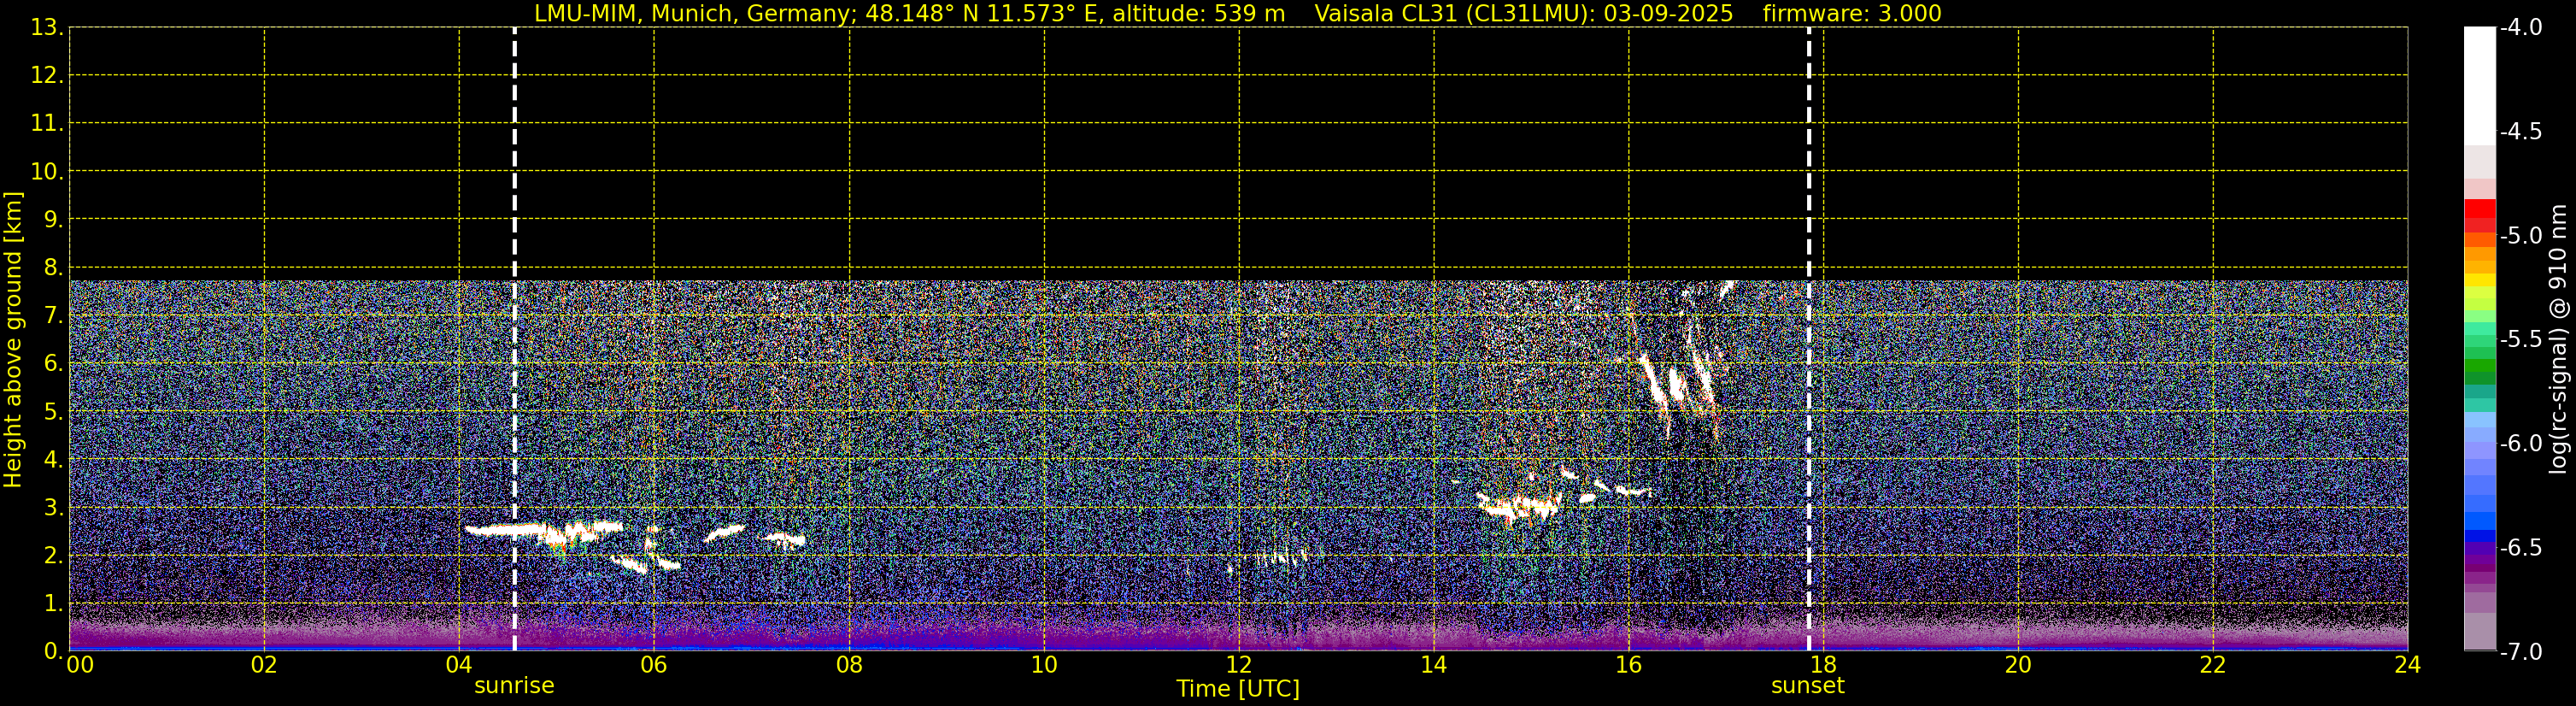
Task: Click height-axis tick label 13.
Action: click(46, 28)
